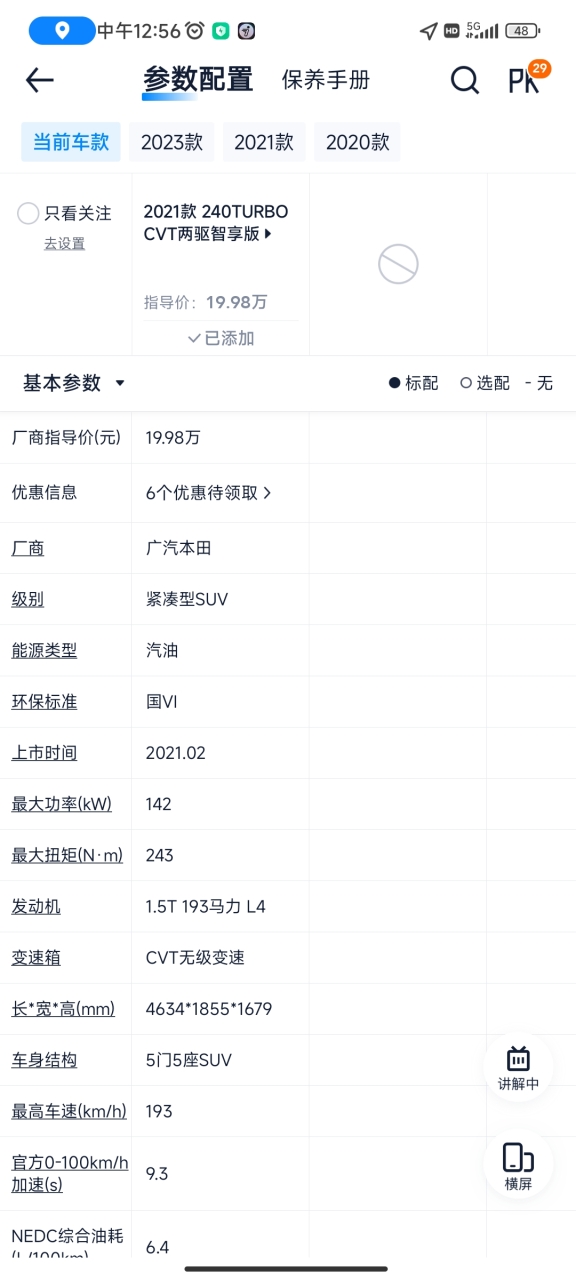Tap the 当前车款 filter chip
Image resolution: width=576 pixels, height=1280 pixels.
click(x=71, y=142)
